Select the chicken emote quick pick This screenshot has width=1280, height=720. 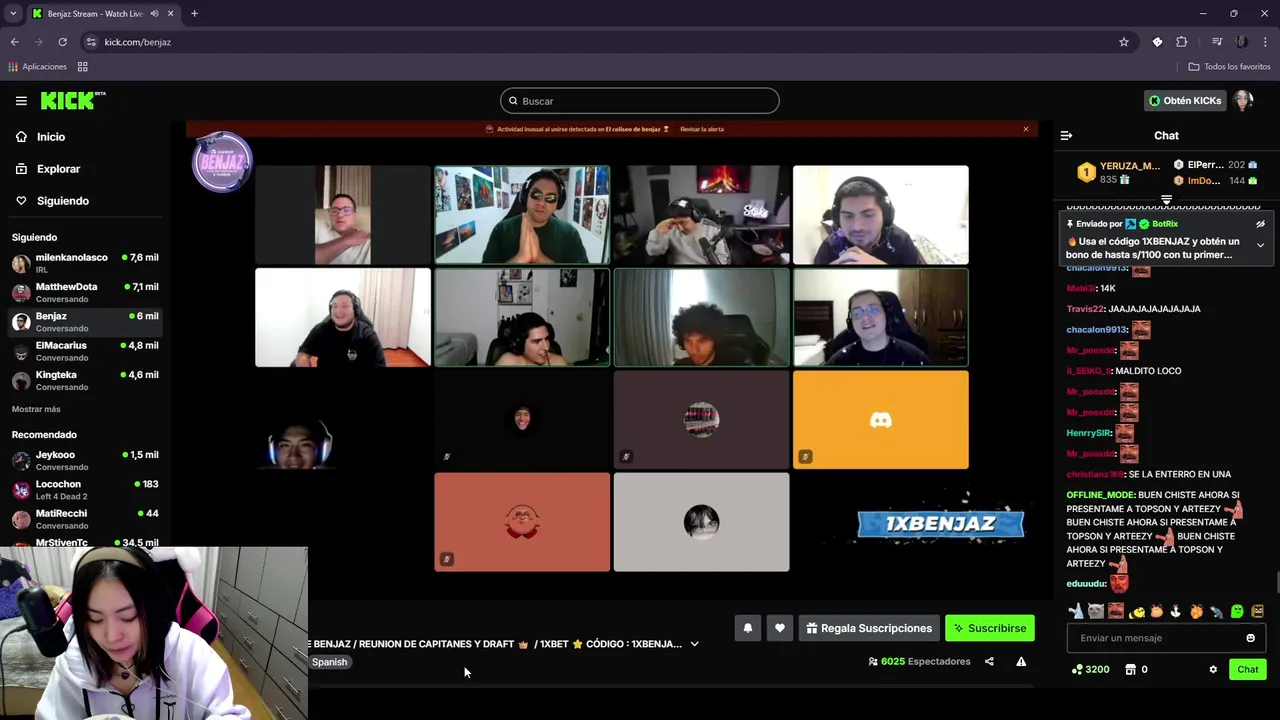1176,611
